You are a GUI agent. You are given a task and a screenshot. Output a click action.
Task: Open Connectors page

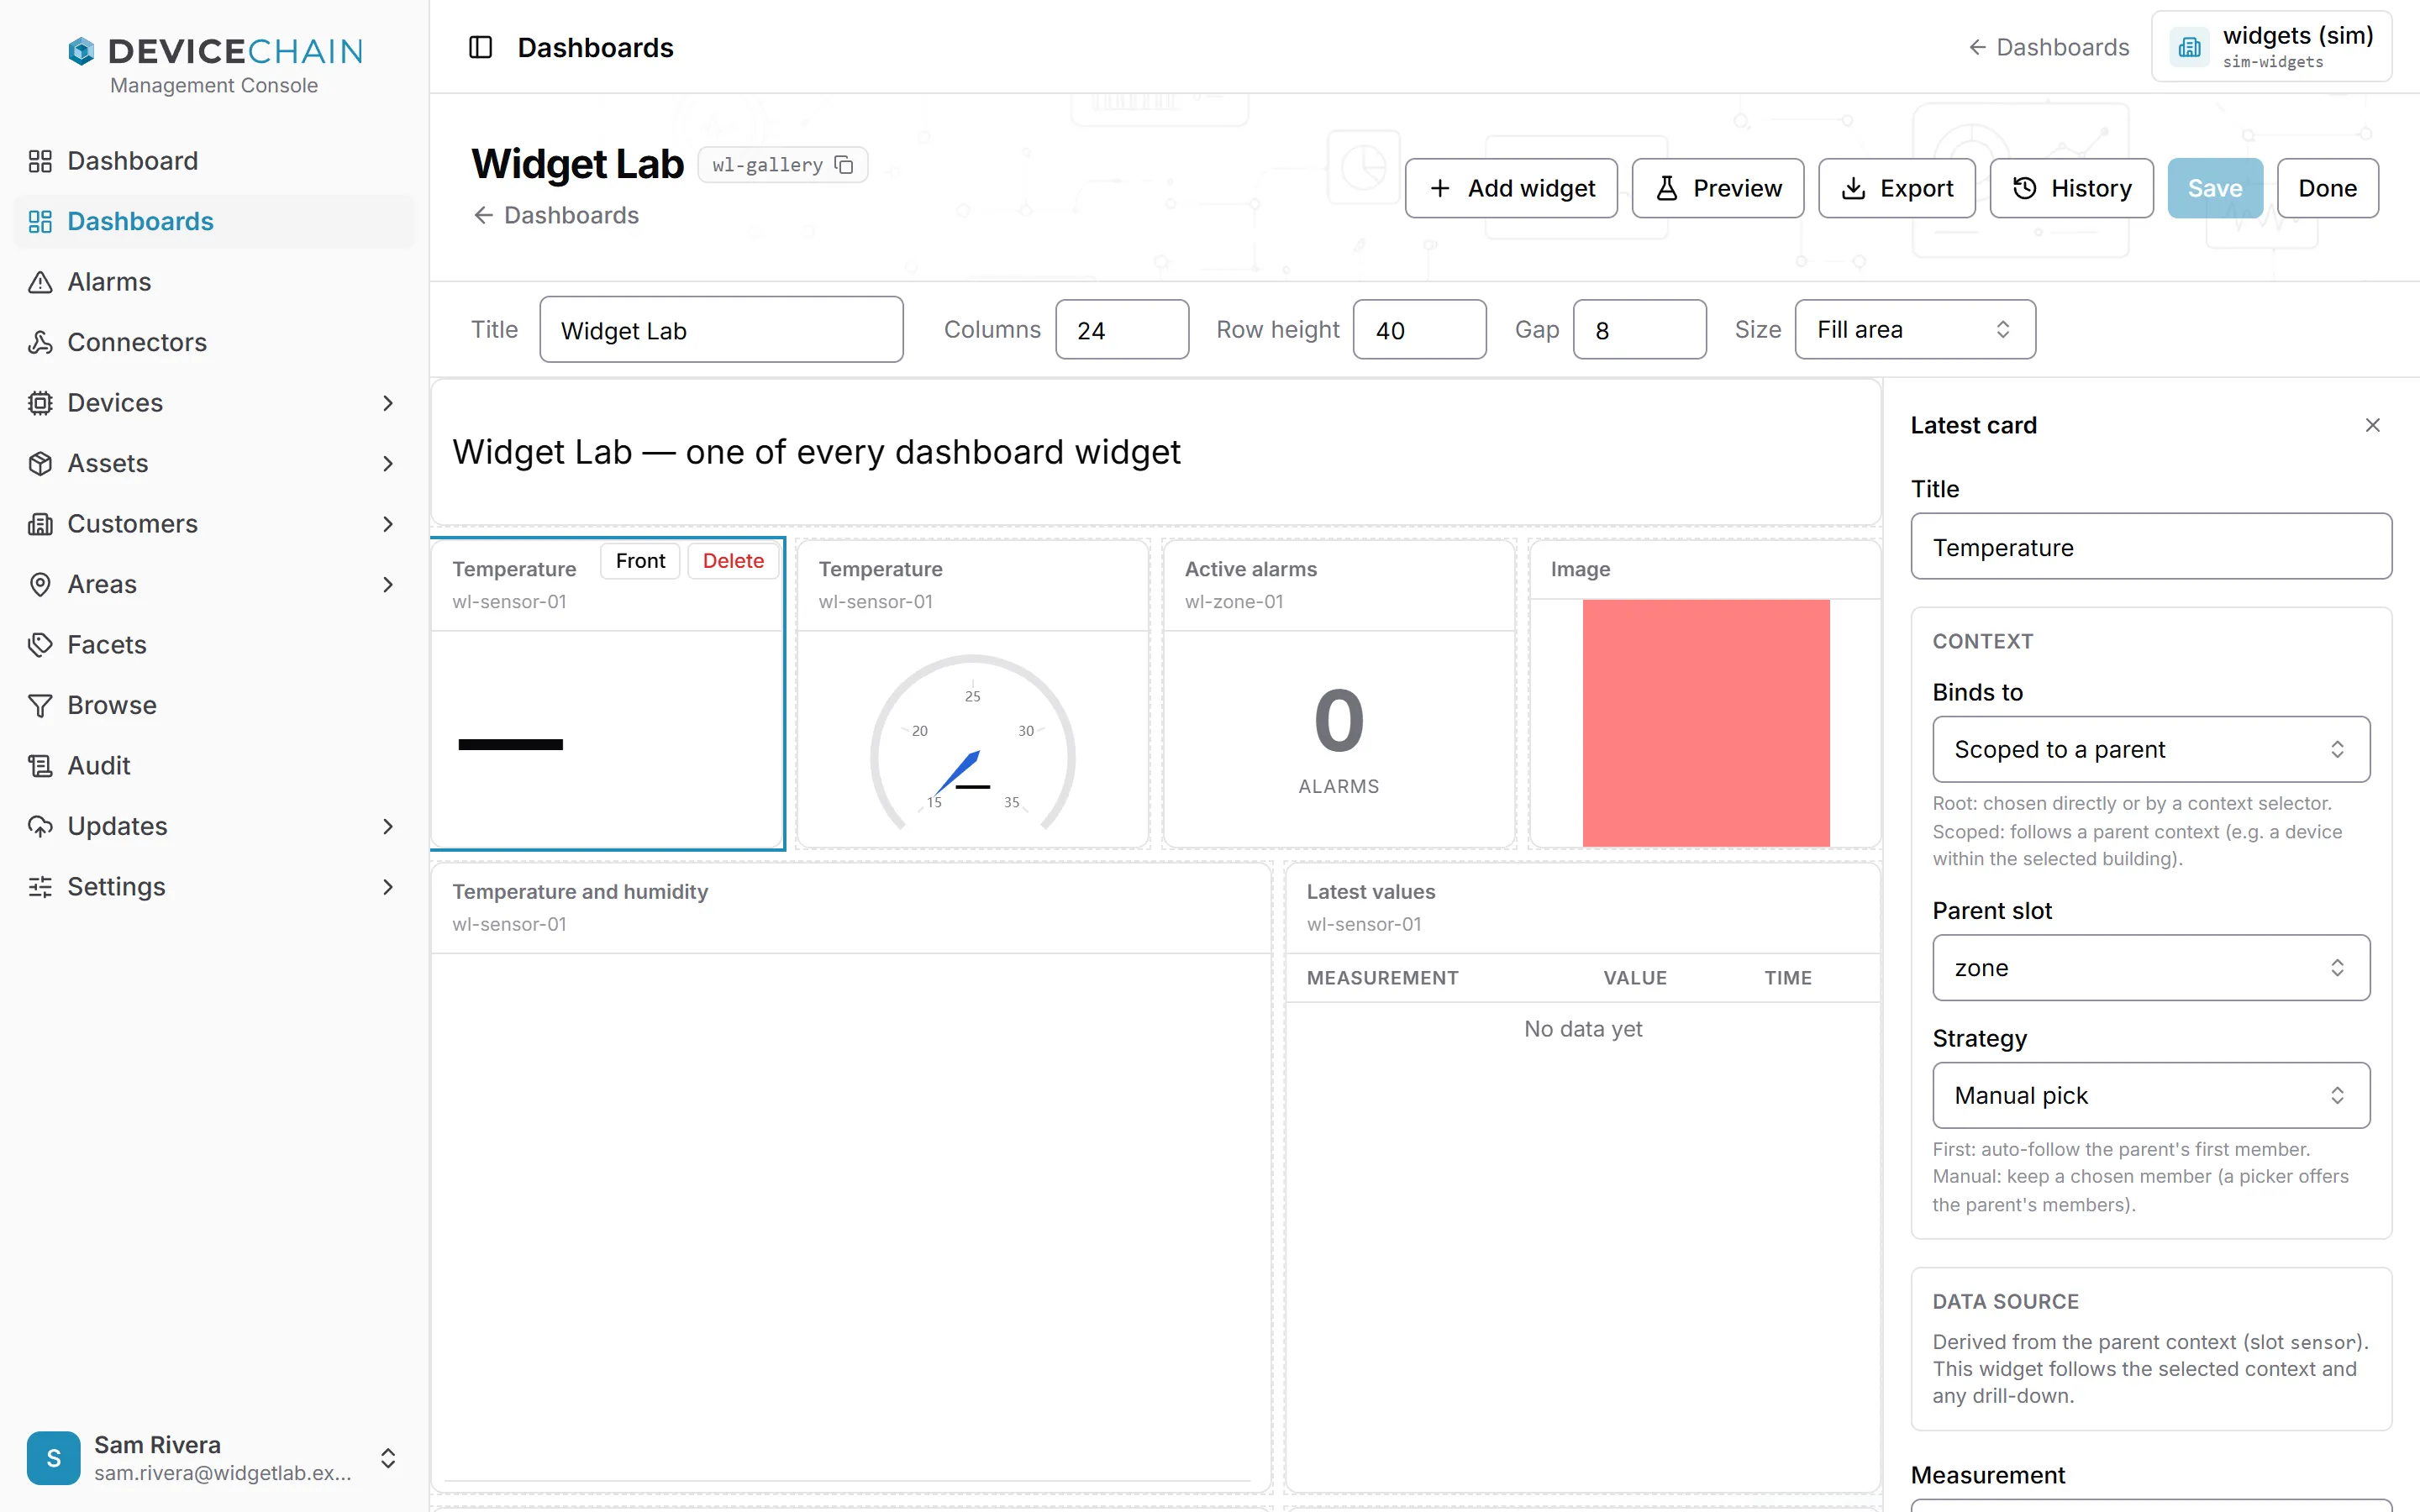click(213, 342)
